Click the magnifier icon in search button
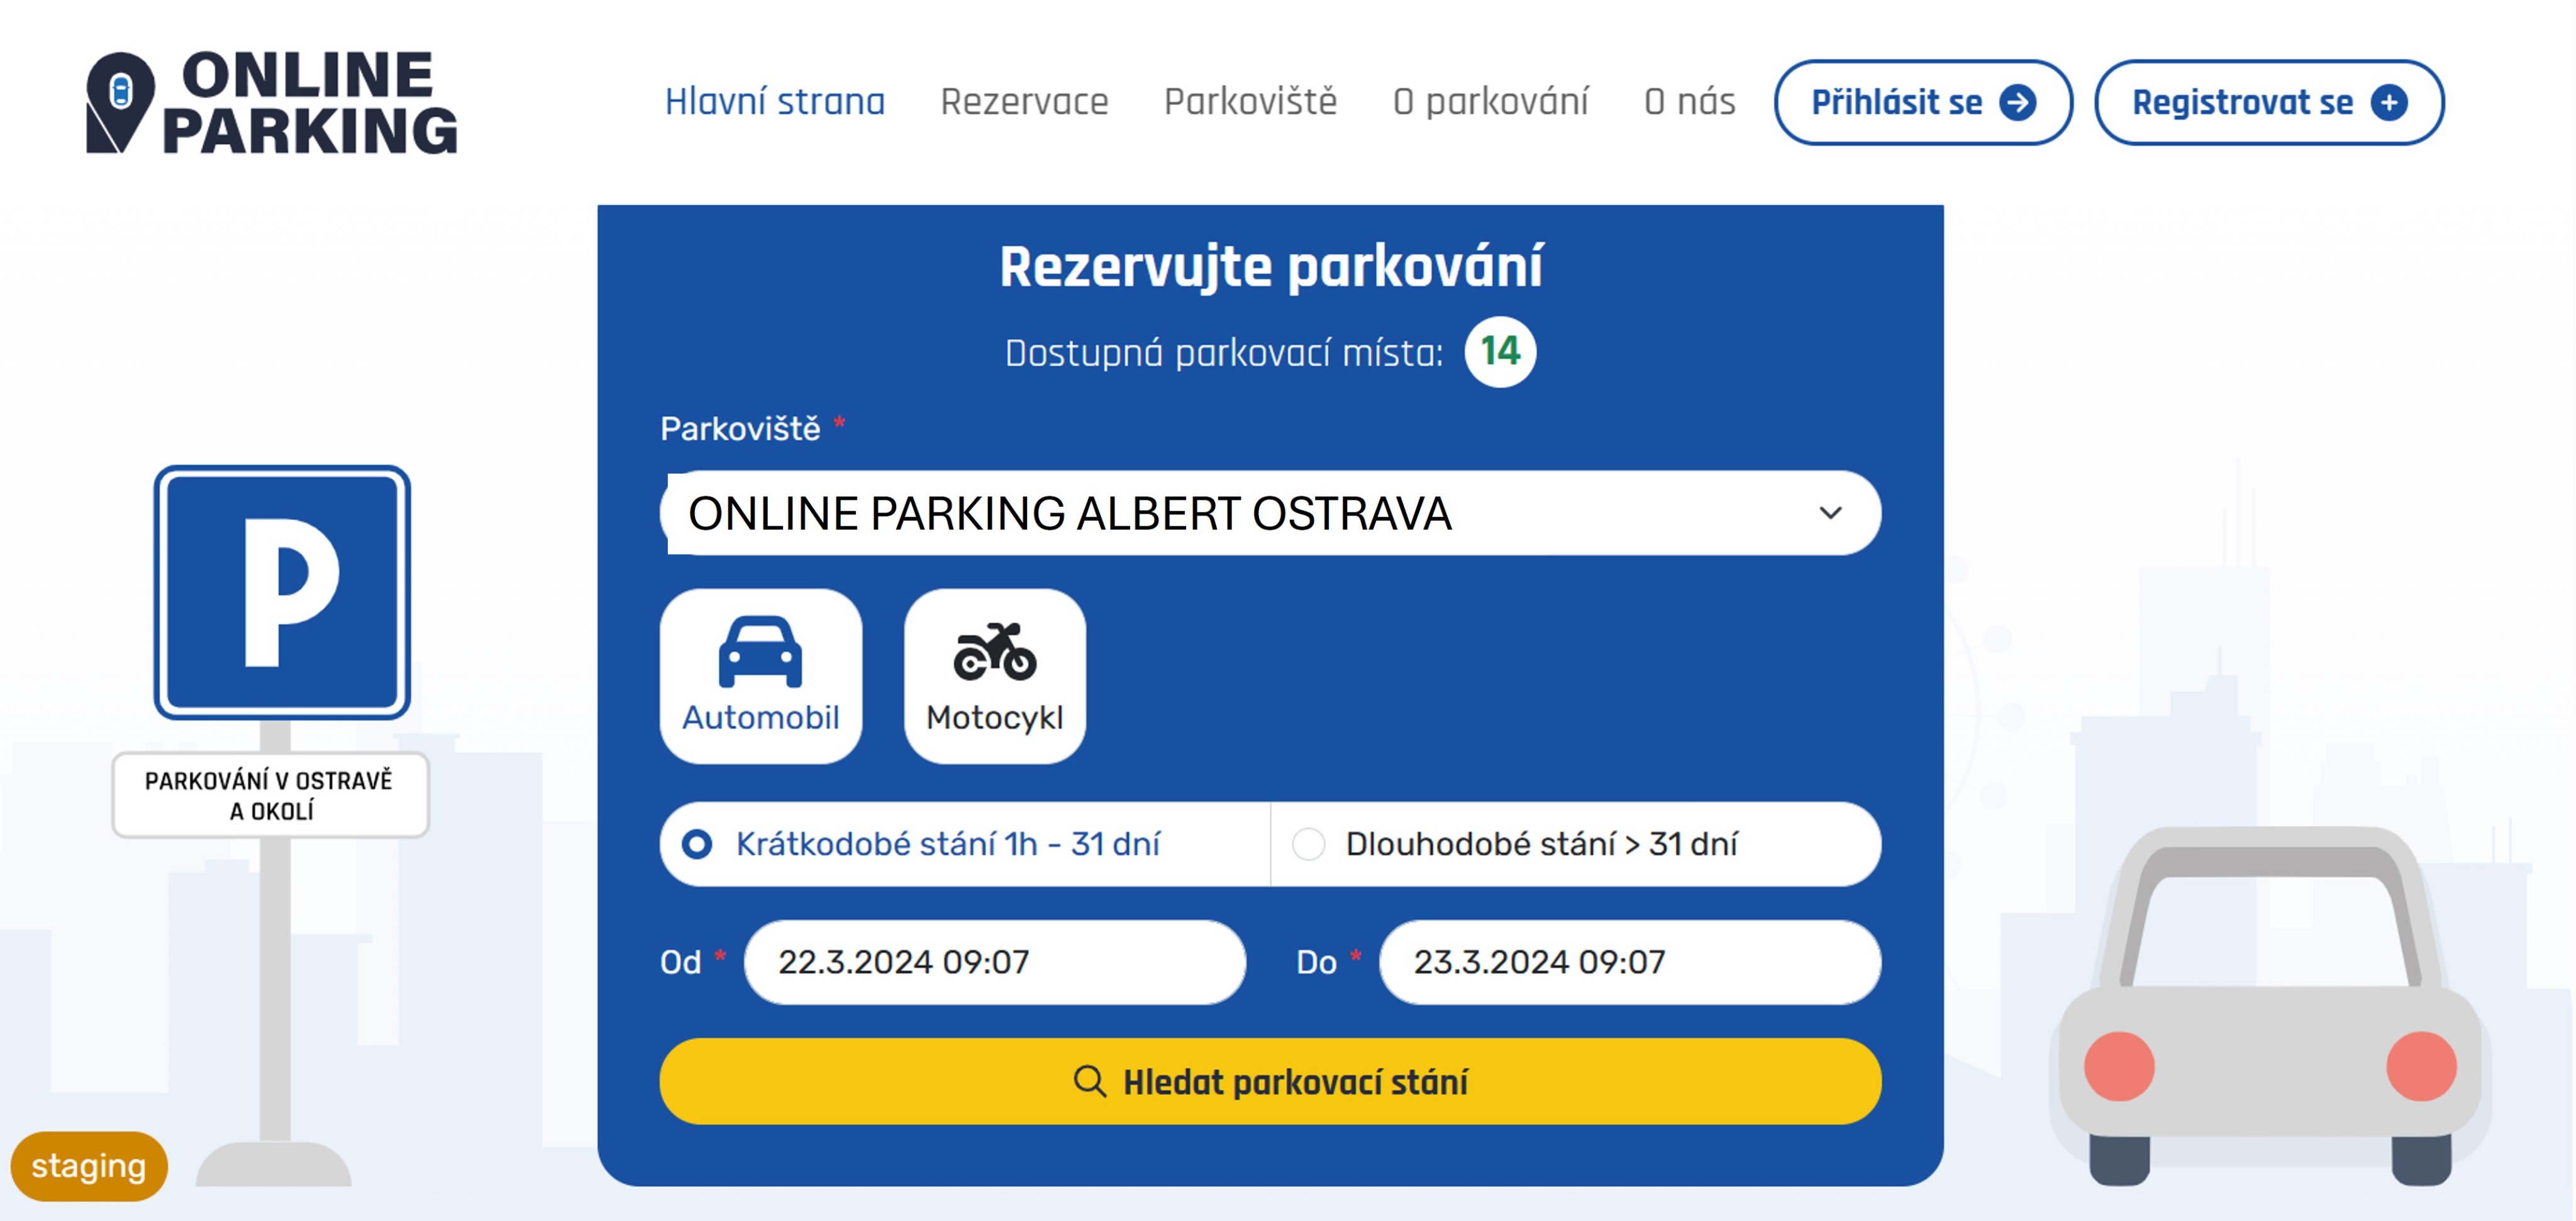This screenshot has height=1221, width=2576. click(1089, 1081)
